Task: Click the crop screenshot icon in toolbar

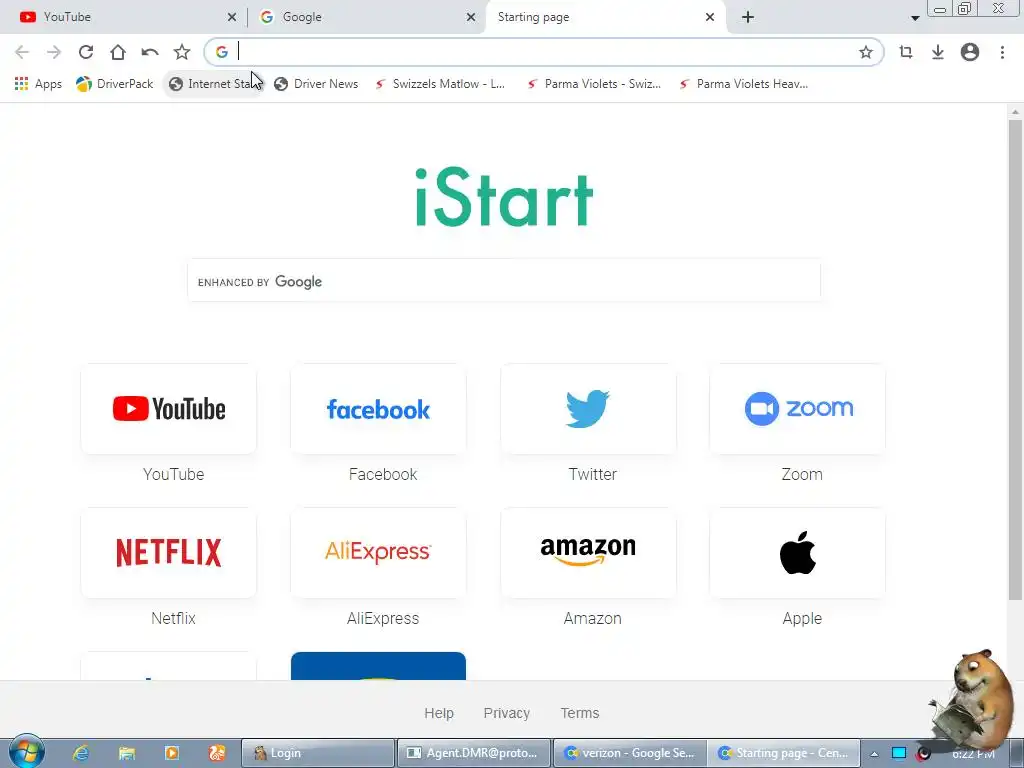Action: (905, 52)
